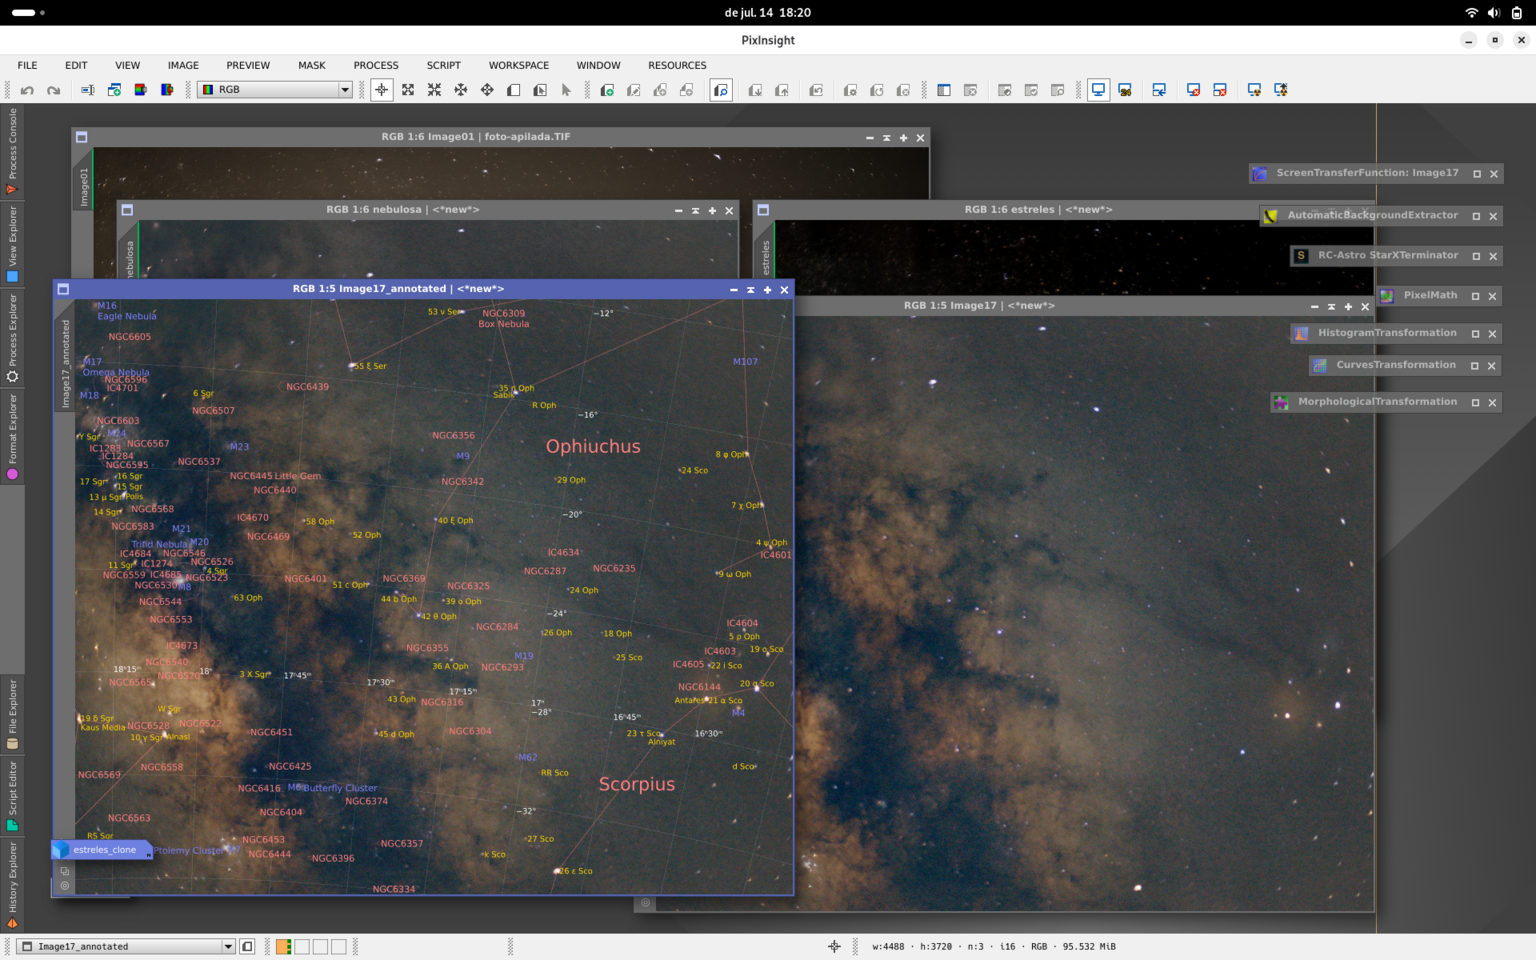Click the Image01 window view icon
Screen dimensions: 1536x960
point(82,137)
